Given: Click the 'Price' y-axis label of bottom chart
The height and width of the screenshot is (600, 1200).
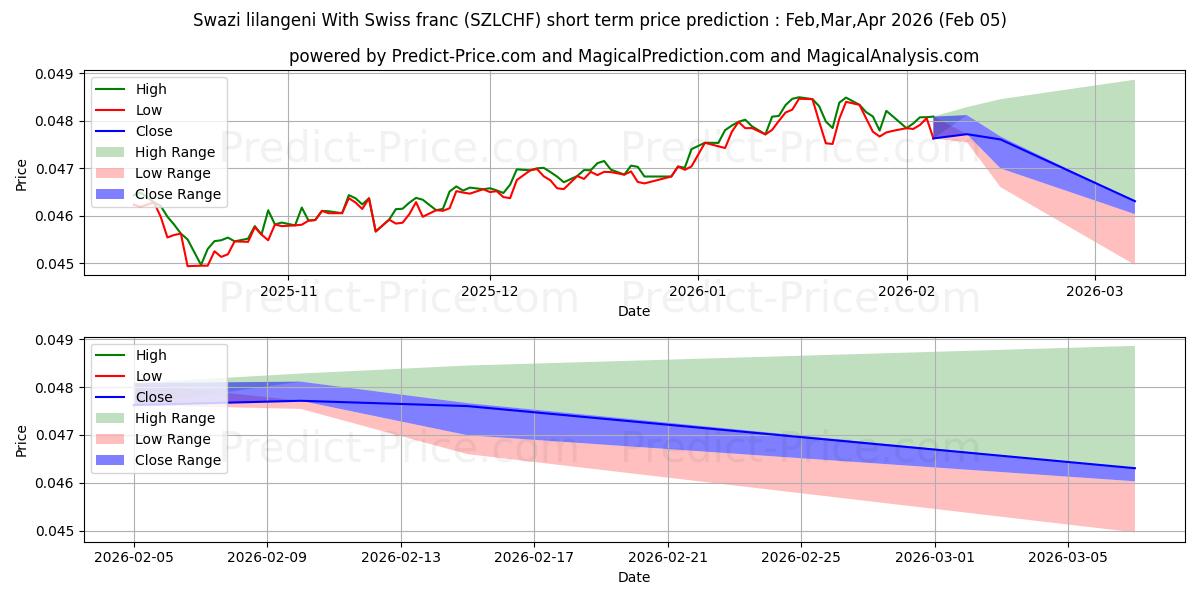Looking at the screenshot, I should click(22, 440).
